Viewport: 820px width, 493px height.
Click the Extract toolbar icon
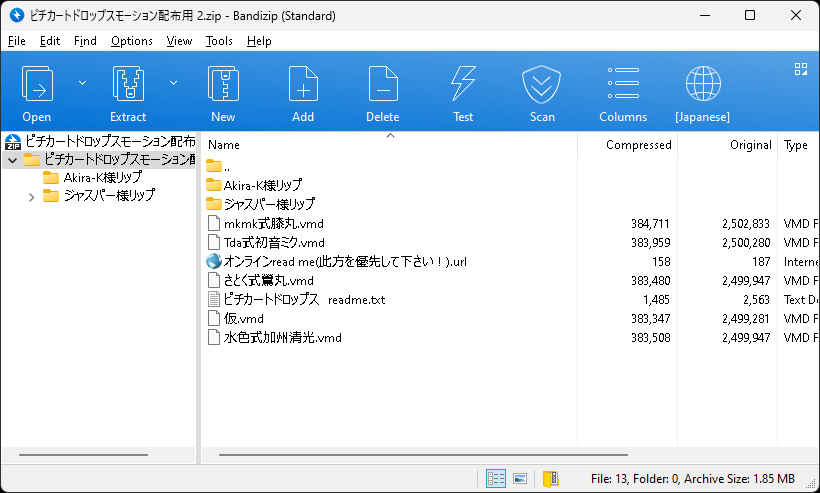point(128,84)
